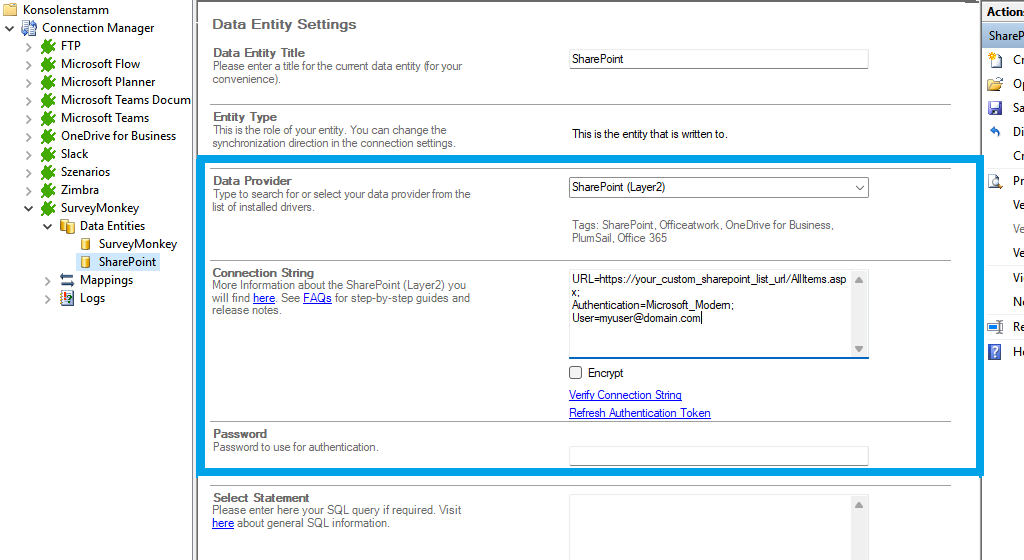Click the help question mark icon in Actions
Image resolution: width=1024 pixels, height=560 pixels.
(x=995, y=352)
